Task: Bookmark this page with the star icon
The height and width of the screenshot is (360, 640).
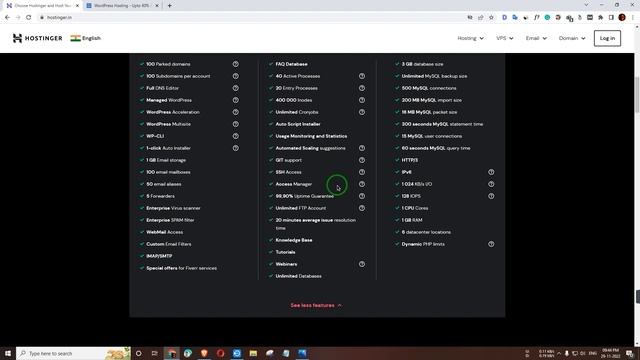Action: pyautogui.click(x=491, y=17)
